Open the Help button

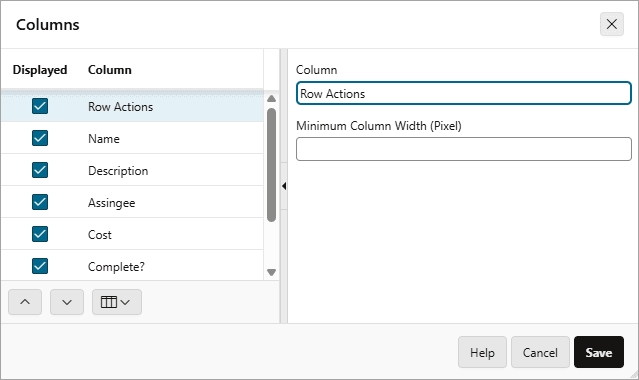coord(483,352)
